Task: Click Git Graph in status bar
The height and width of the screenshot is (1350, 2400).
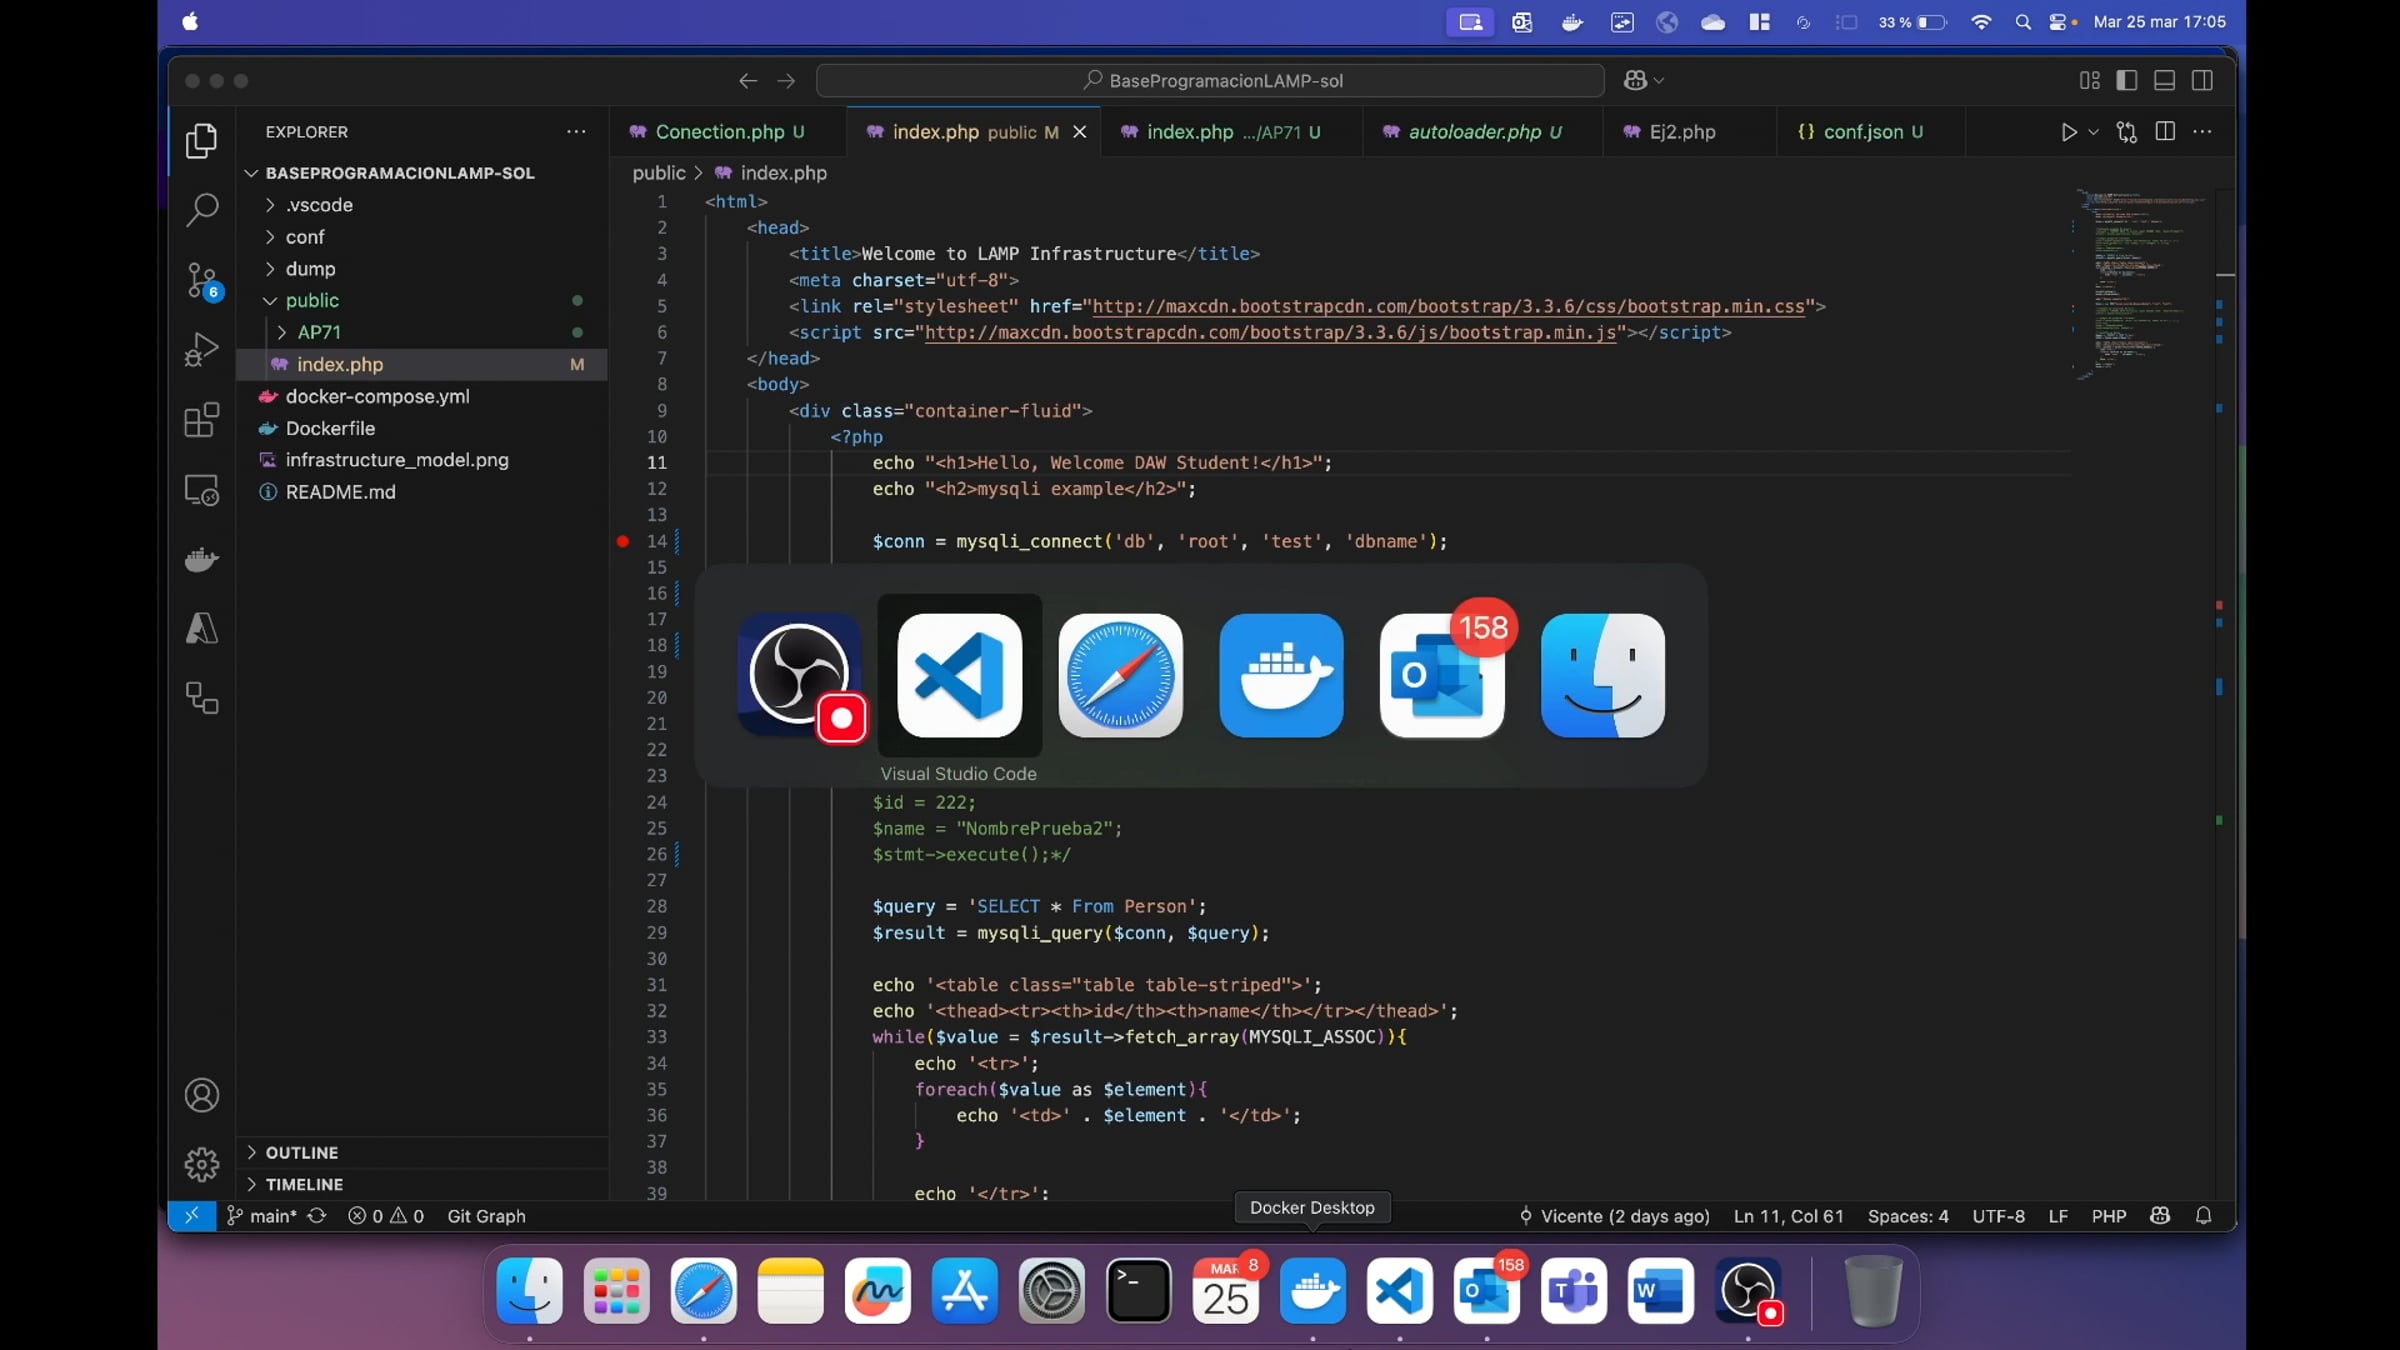Action: pyautogui.click(x=486, y=1216)
